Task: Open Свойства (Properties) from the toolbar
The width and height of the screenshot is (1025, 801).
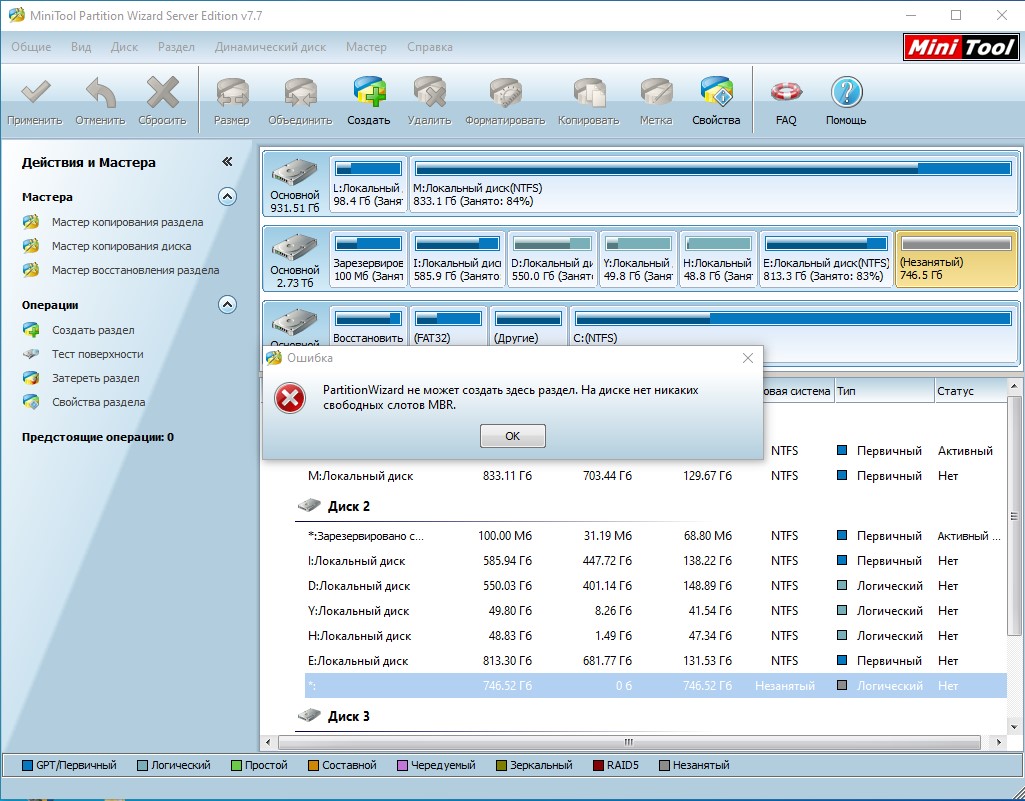Action: 716,92
